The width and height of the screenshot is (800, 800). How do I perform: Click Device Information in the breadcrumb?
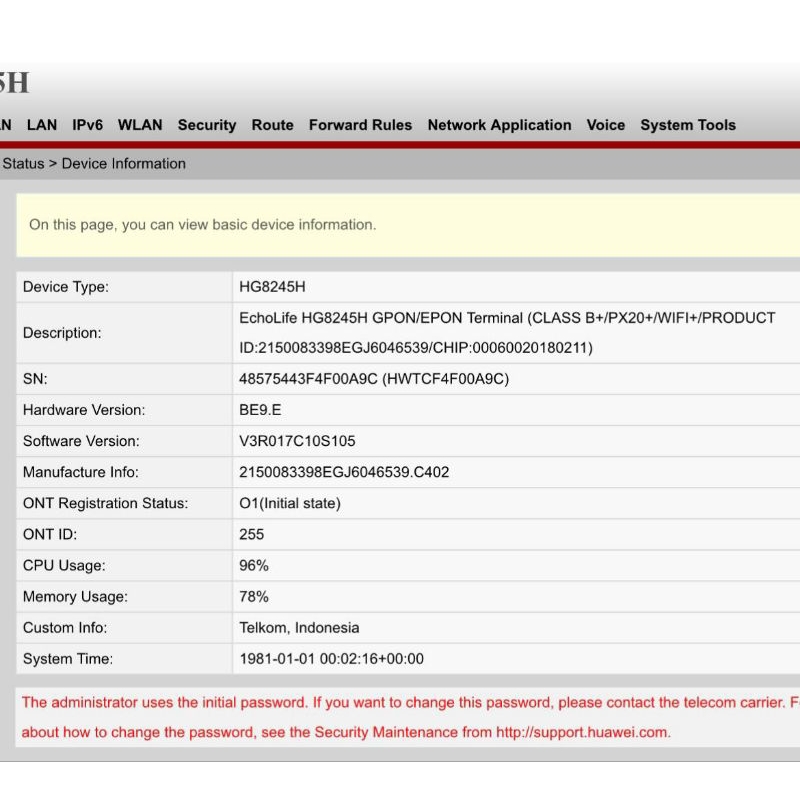(124, 164)
